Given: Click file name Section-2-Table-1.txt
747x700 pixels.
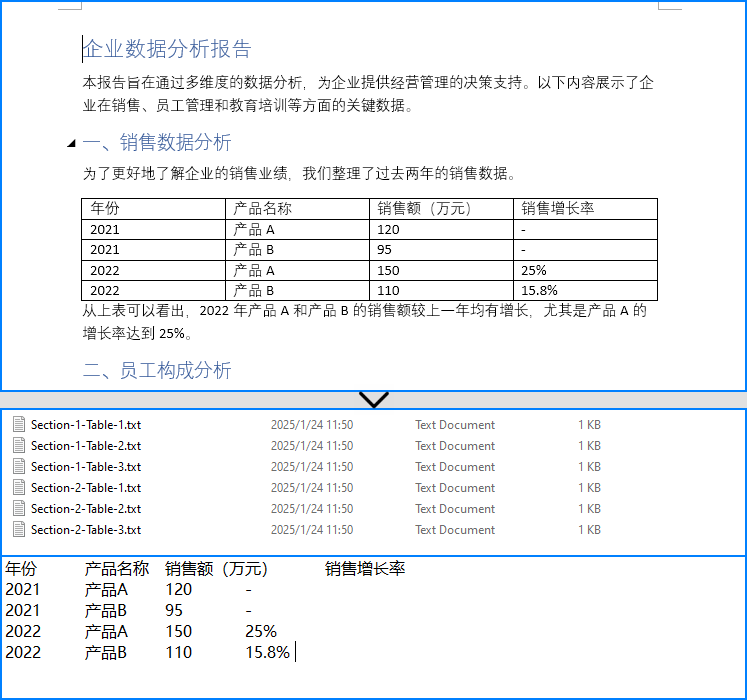Looking at the screenshot, I should (86, 487).
